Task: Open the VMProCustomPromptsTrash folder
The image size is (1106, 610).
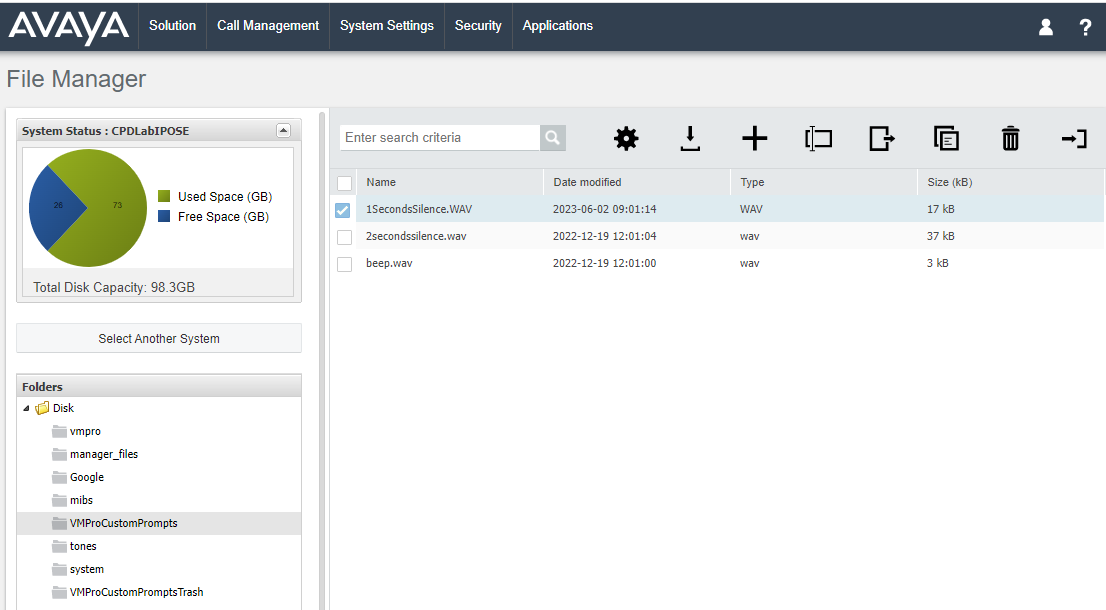Action: coord(136,592)
